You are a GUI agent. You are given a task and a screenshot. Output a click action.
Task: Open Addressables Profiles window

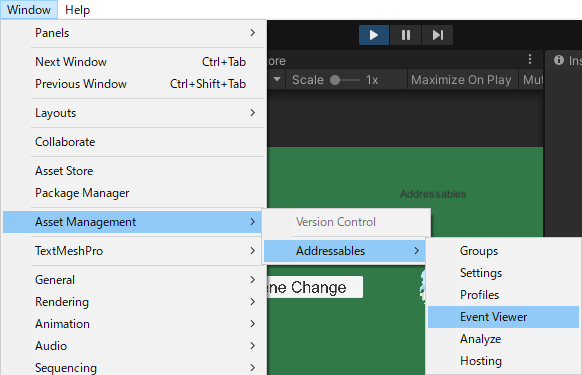point(503,295)
